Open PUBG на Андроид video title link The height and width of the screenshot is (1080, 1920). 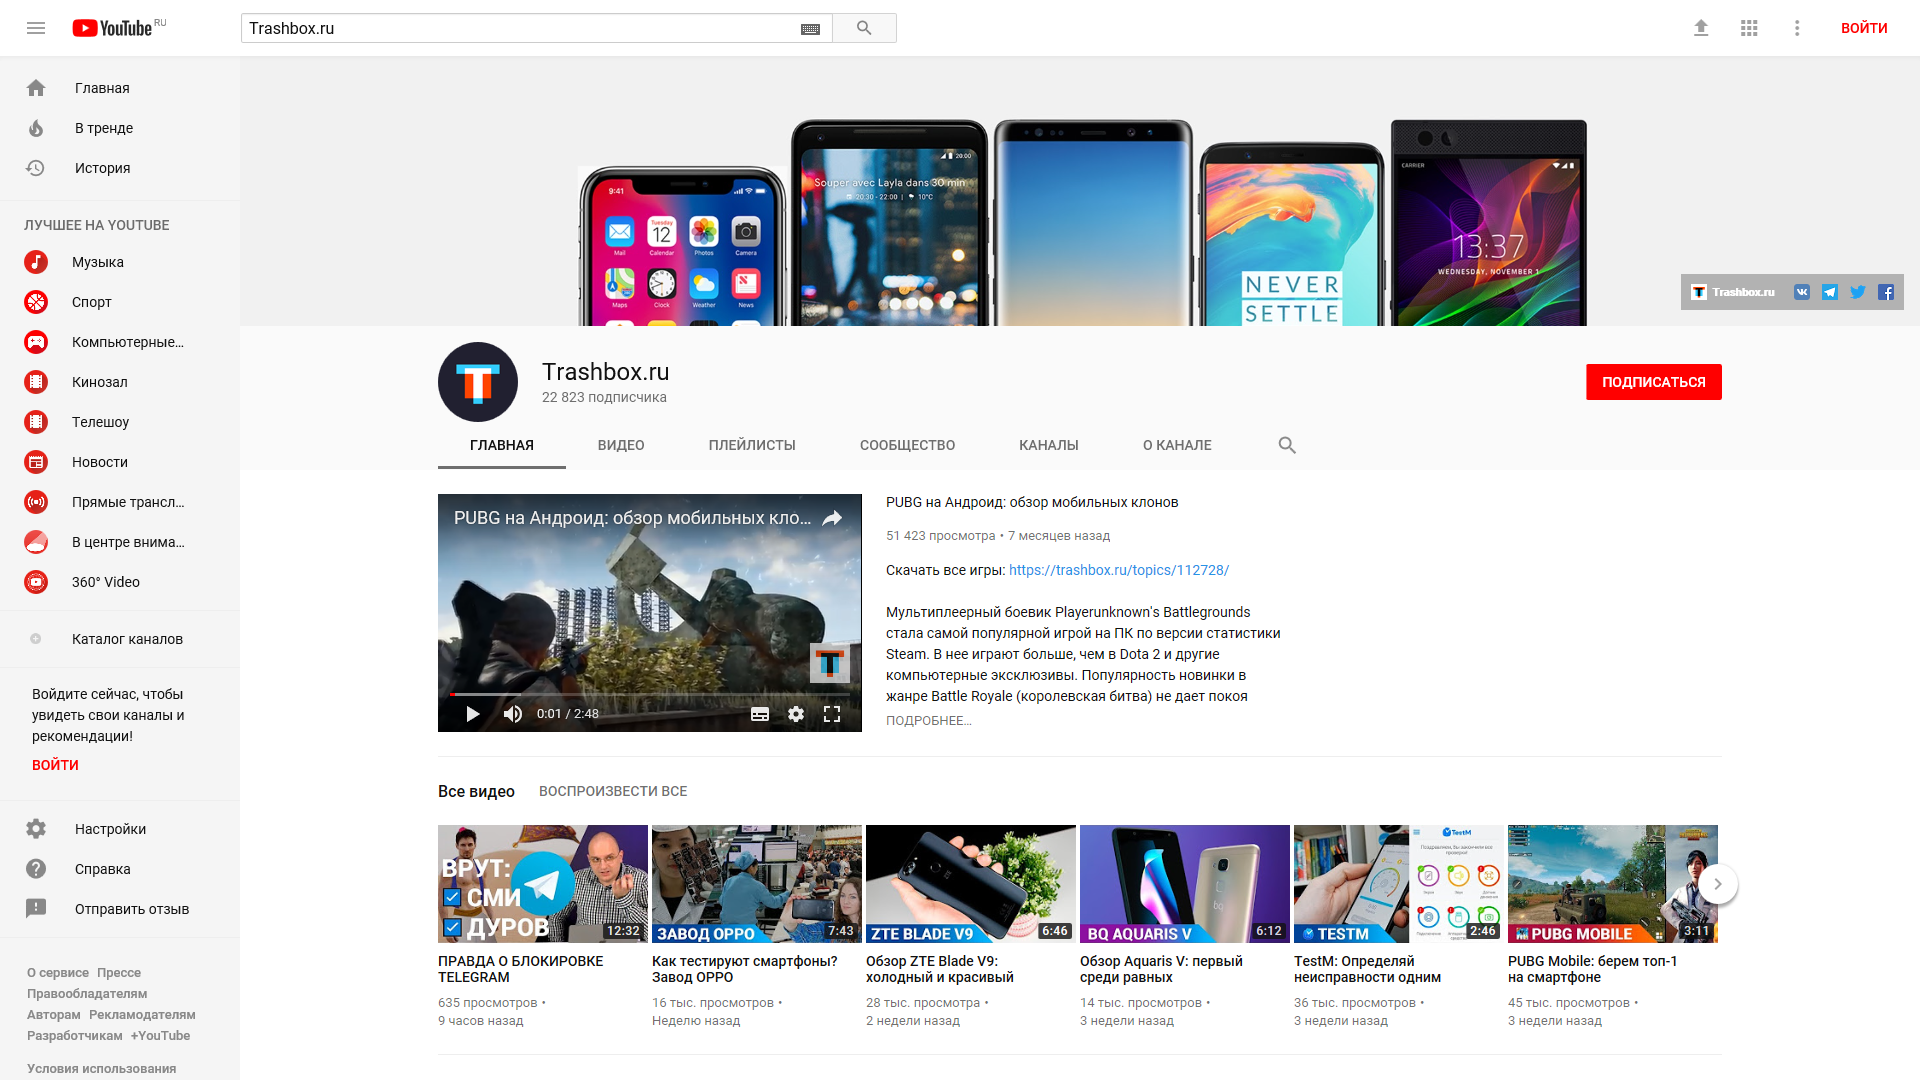click(x=1032, y=502)
